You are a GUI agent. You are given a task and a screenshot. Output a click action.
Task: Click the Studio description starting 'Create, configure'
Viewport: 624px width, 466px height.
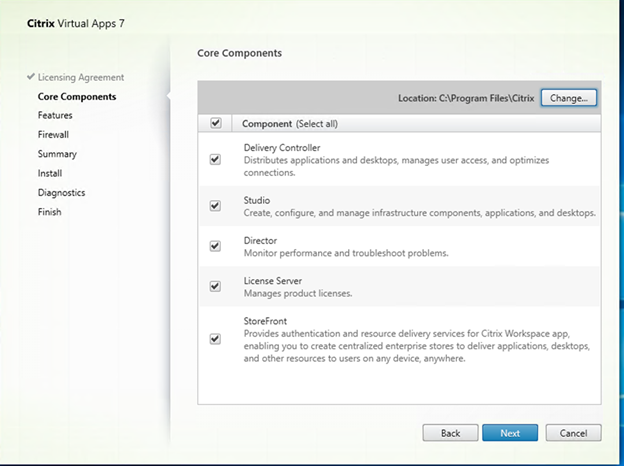[x=419, y=213]
